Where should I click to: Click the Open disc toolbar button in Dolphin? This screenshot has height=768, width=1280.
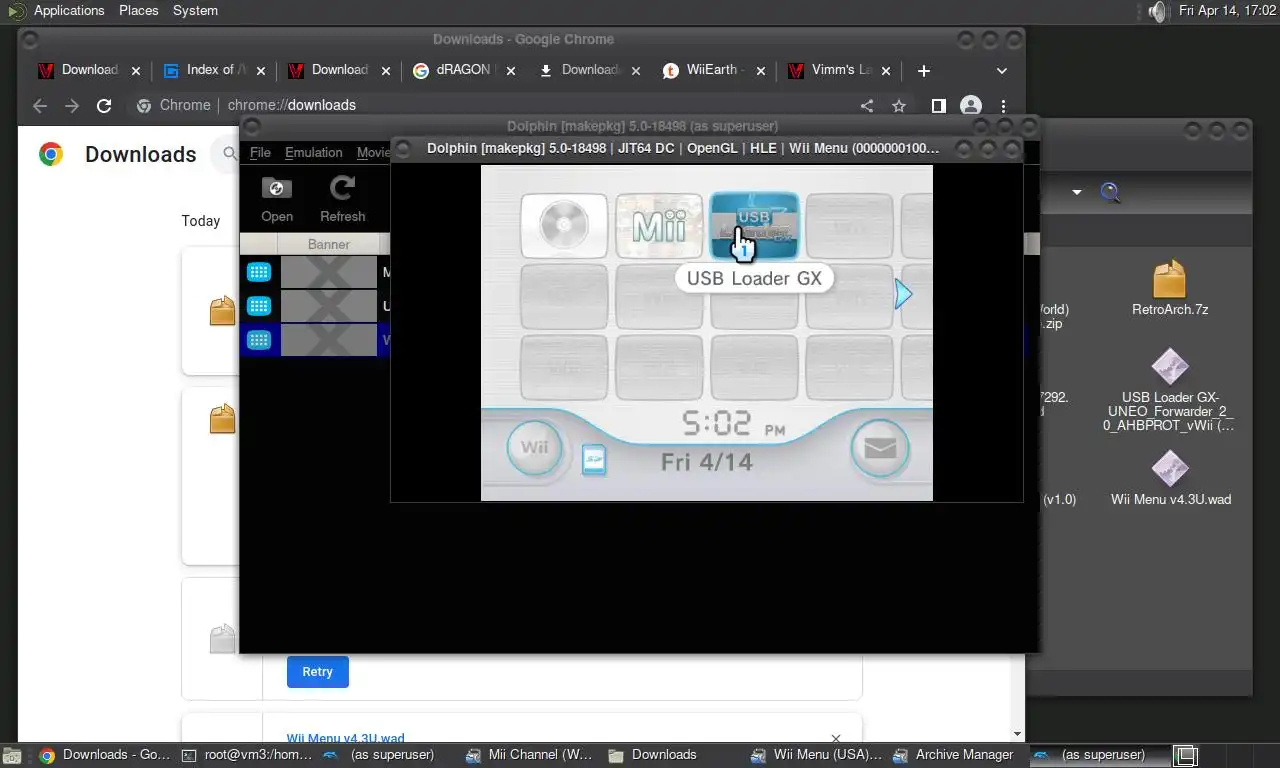click(277, 199)
